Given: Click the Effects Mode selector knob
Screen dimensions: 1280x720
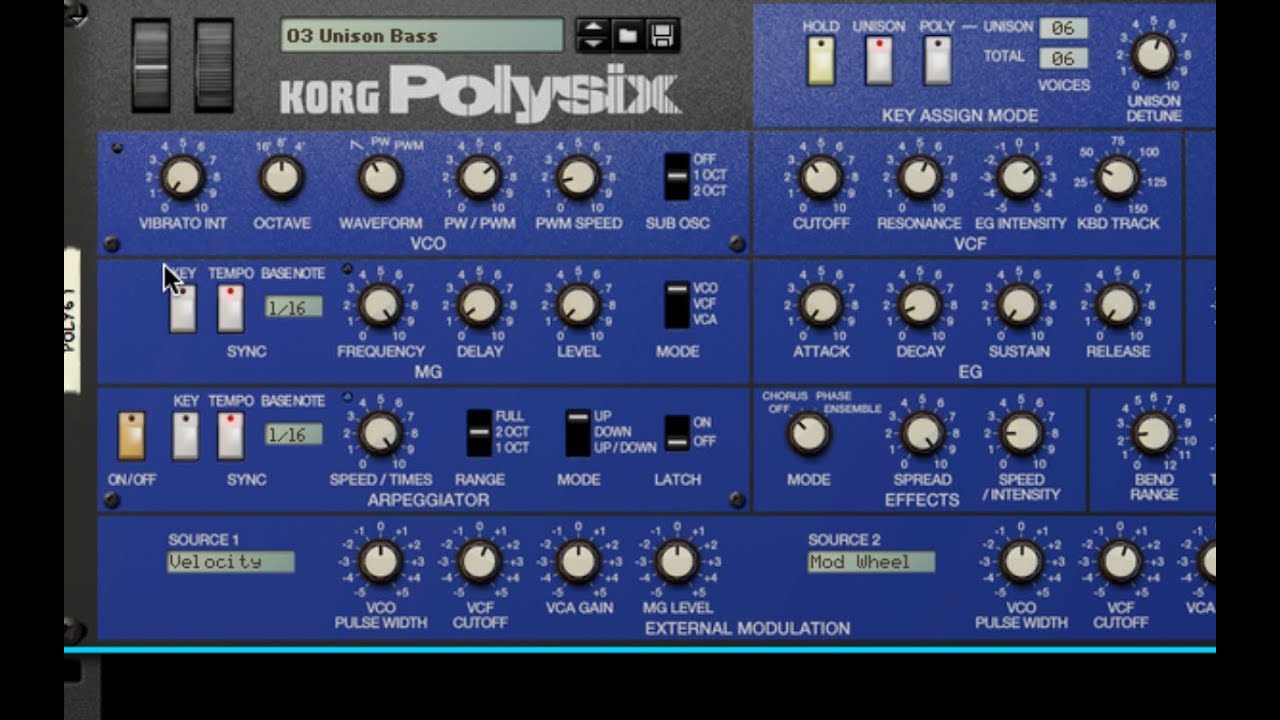Looking at the screenshot, I should pyautogui.click(x=809, y=433).
